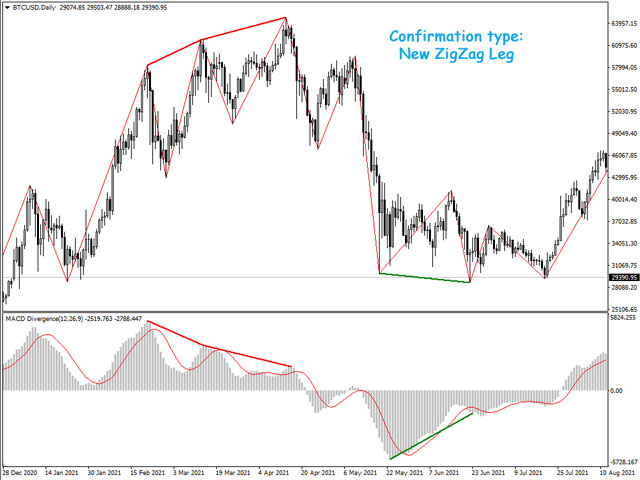Viewport: 640px width, 480px height.
Task: Select the 7 Jun 2021 date label
Action: click(x=444, y=473)
